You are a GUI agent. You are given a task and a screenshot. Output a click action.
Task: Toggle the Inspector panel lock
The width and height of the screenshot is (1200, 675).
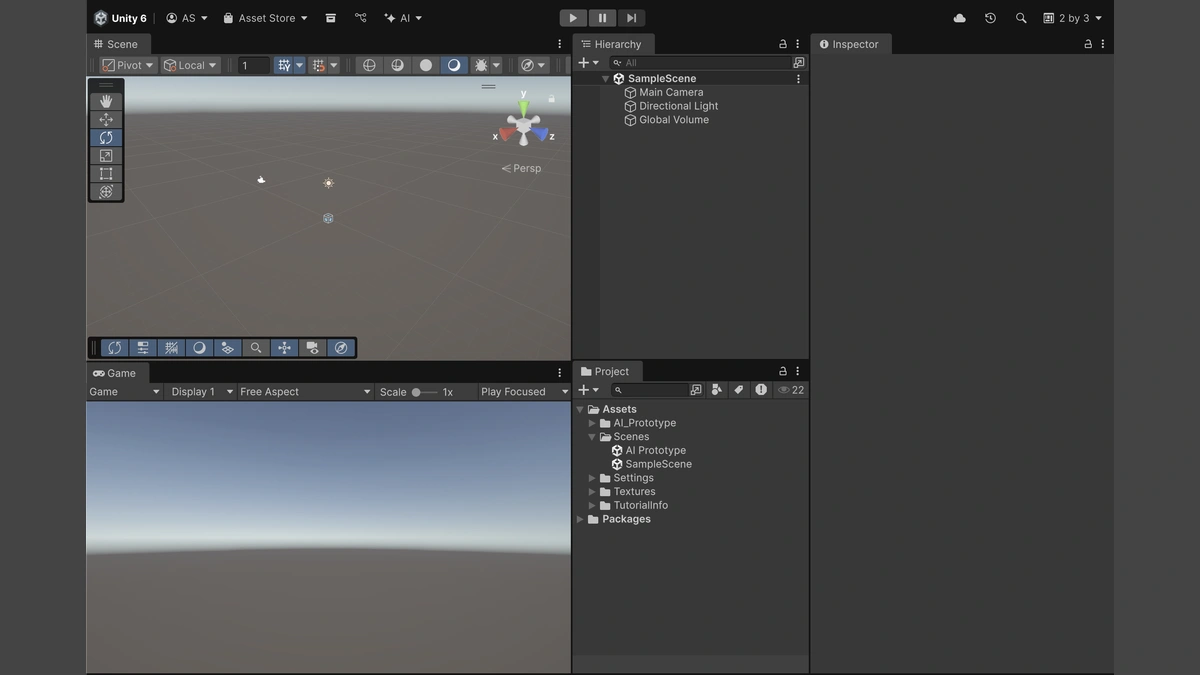tap(1088, 44)
